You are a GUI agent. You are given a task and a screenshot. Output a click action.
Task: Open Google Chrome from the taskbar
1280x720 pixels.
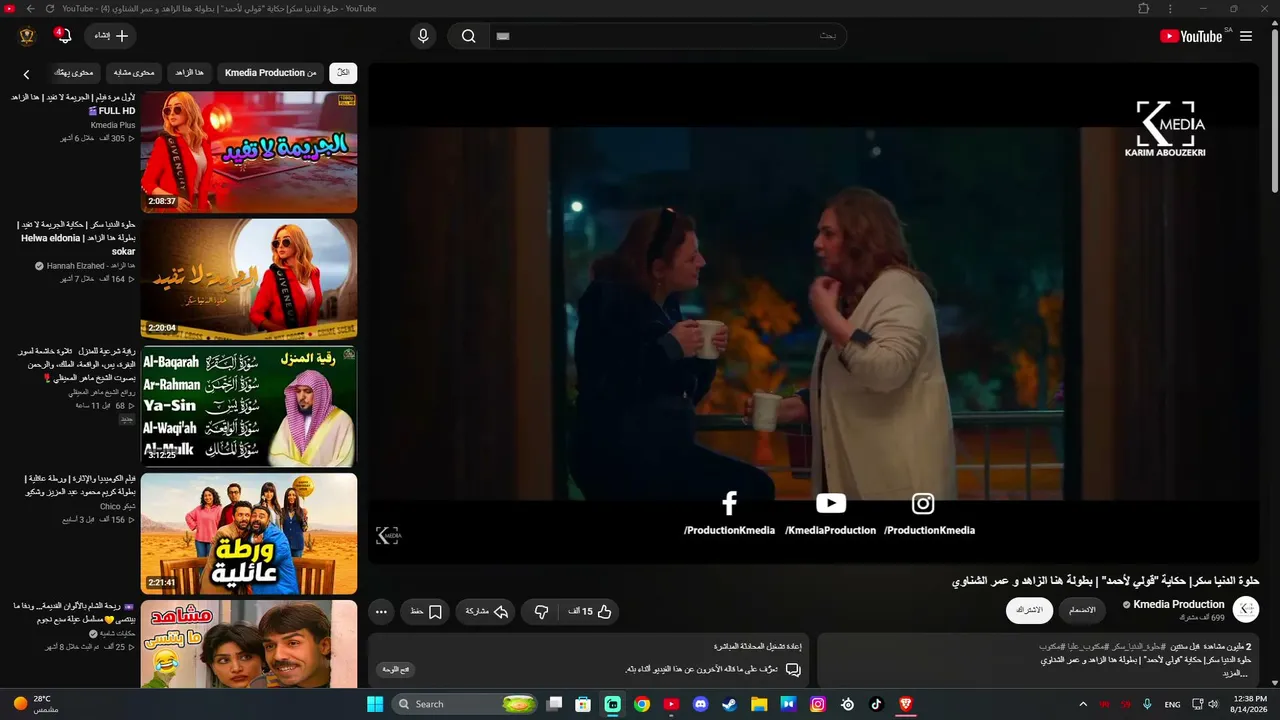(642, 704)
